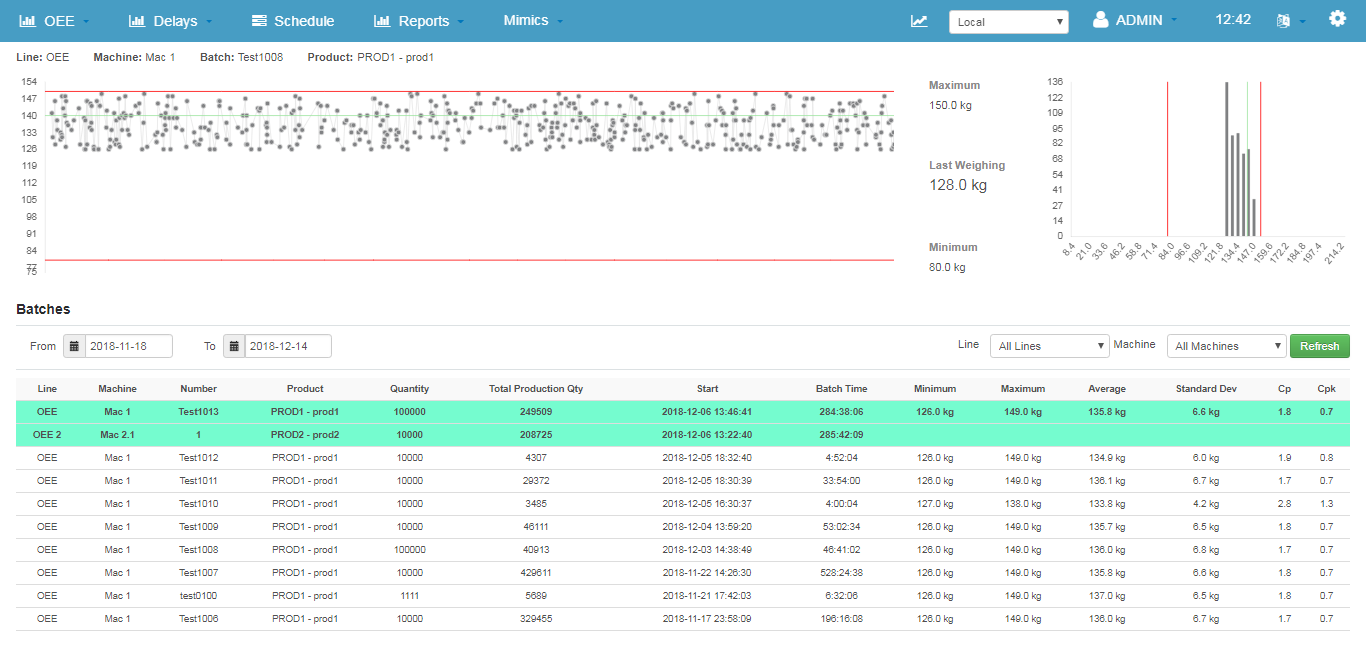Open the settings gear icon

[x=1337, y=17]
